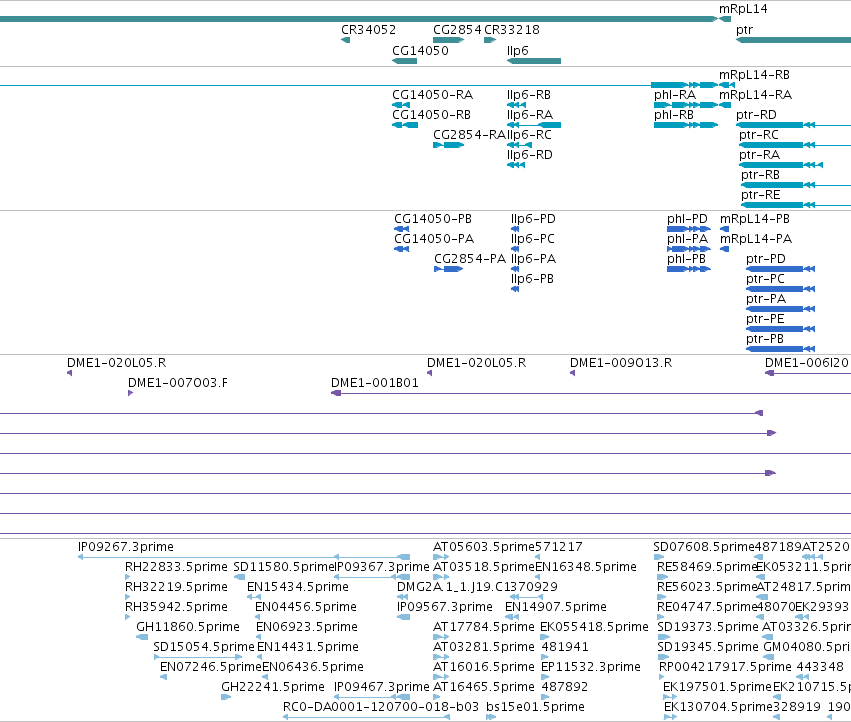The height and width of the screenshot is (722, 851).
Task: Click the ptr-PB protein label
Action: tap(765, 340)
